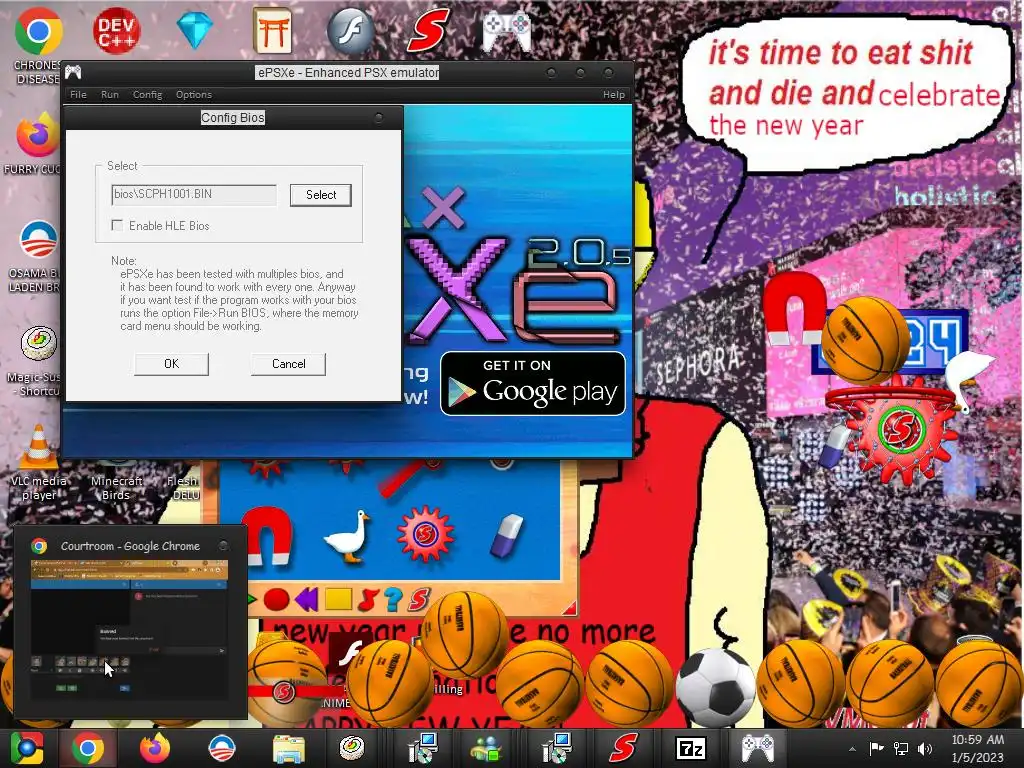The width and height of the screenshot is (1024, 768).
Task: Click the sushi roll taskbar icon
Action: 353,748
